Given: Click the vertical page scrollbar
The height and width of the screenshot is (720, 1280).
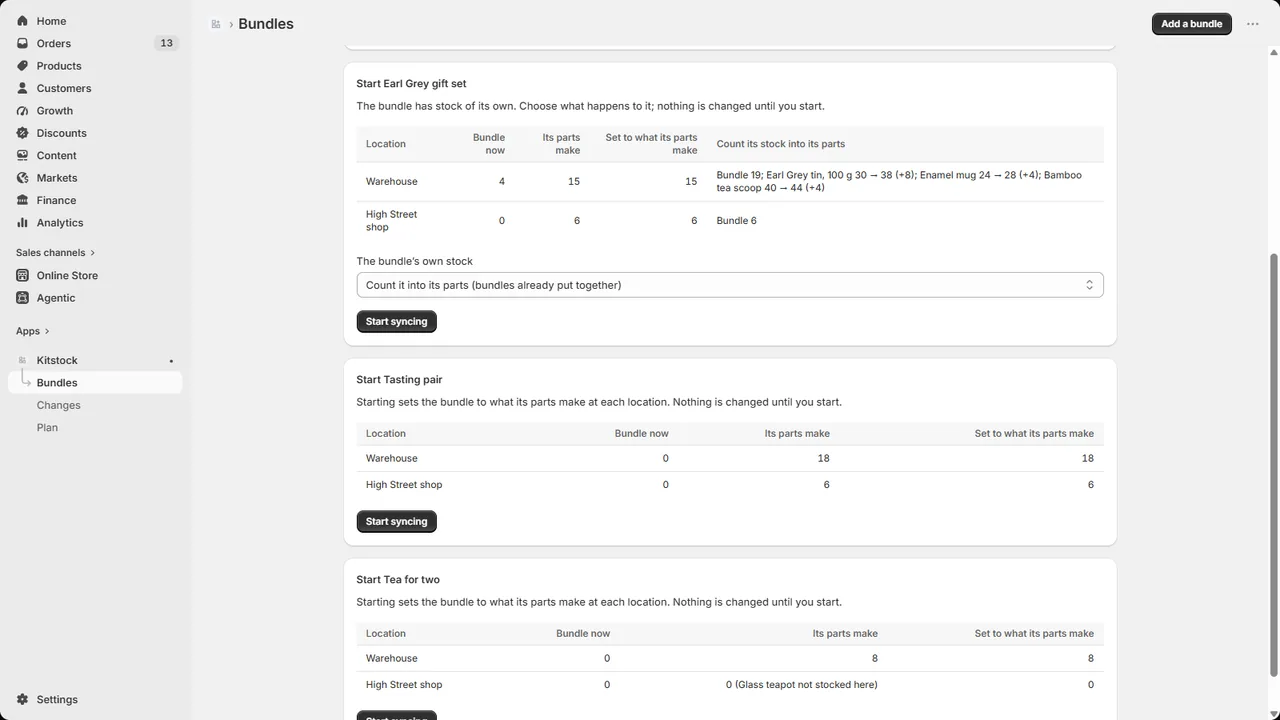Looking at the screenshot, I should tap(1273, 465).
